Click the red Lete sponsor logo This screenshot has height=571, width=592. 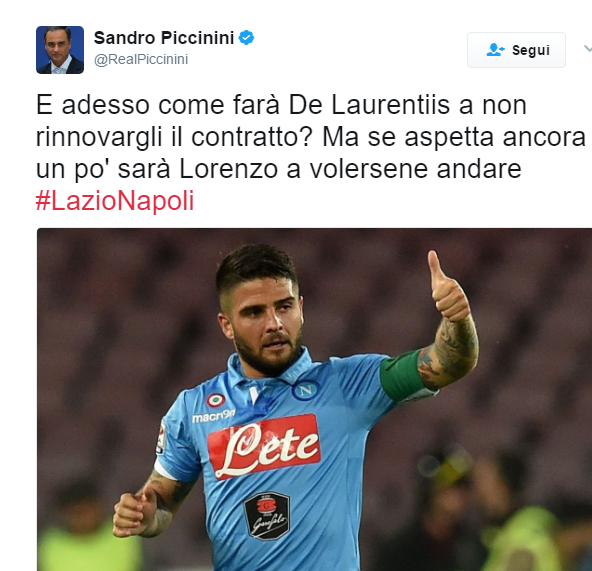[264, 446]
